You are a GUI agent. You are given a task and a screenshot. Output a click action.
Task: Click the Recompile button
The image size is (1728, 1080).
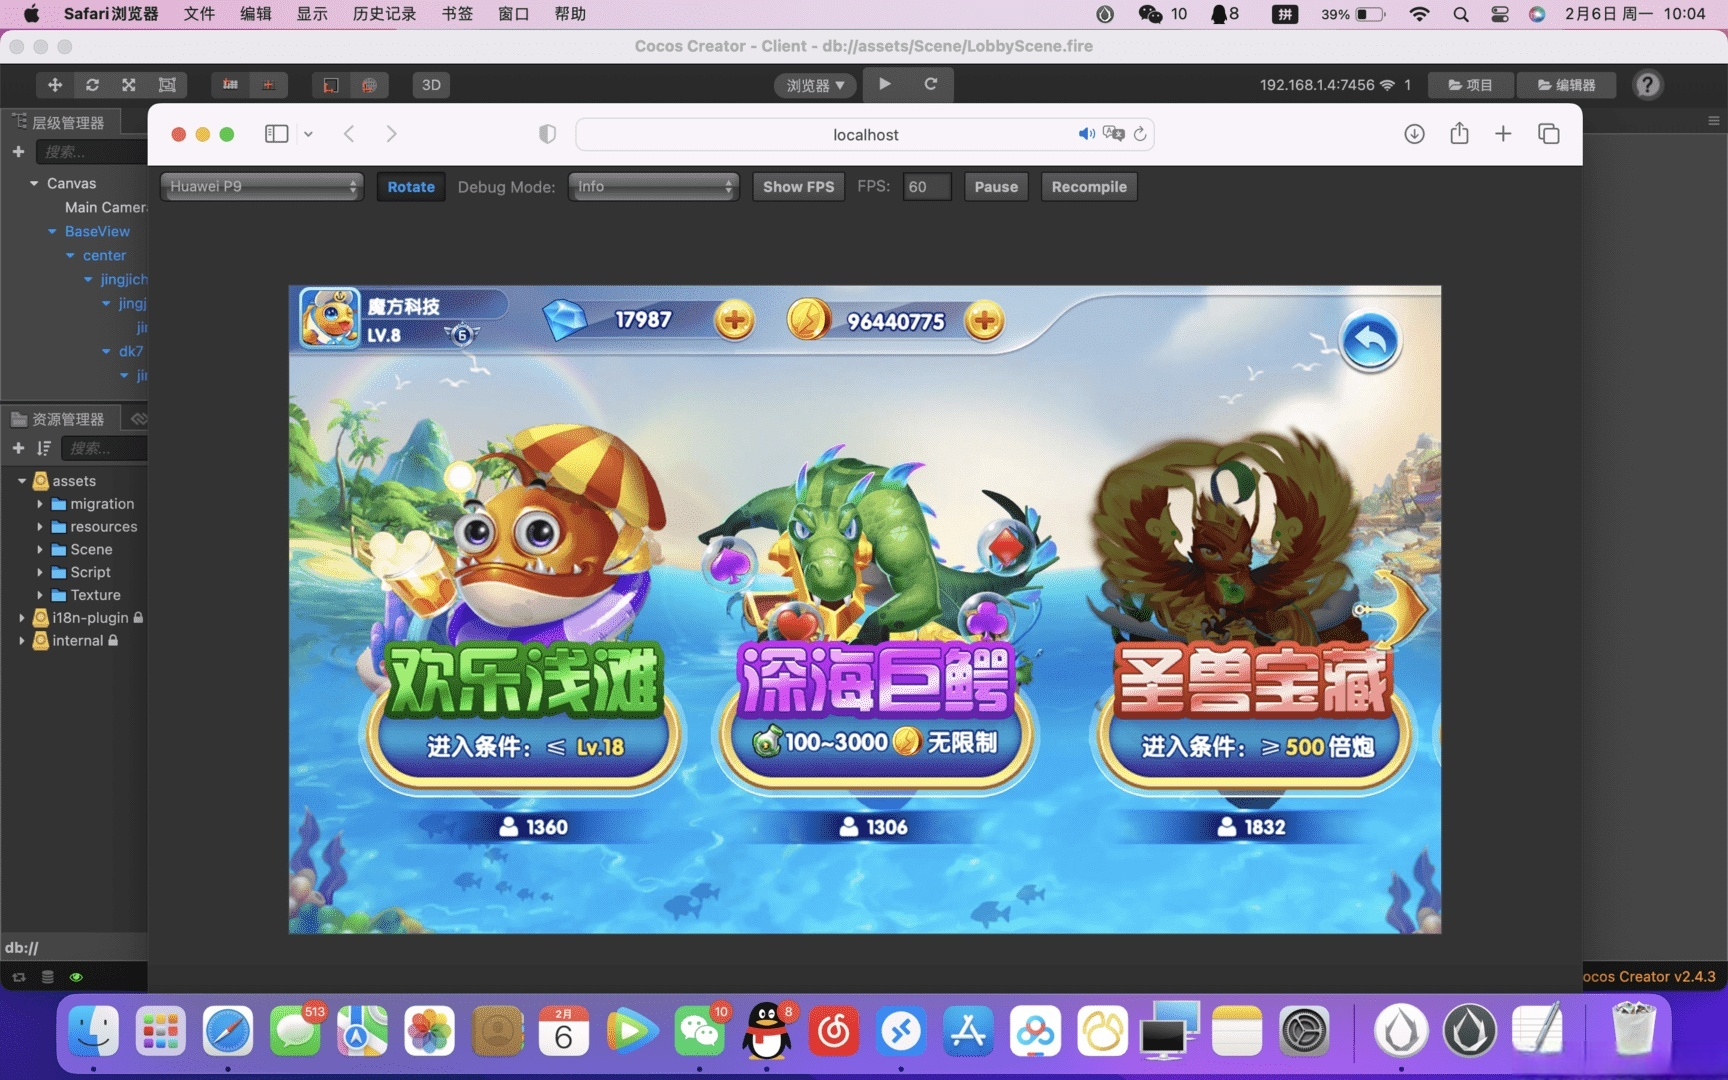1089,186
